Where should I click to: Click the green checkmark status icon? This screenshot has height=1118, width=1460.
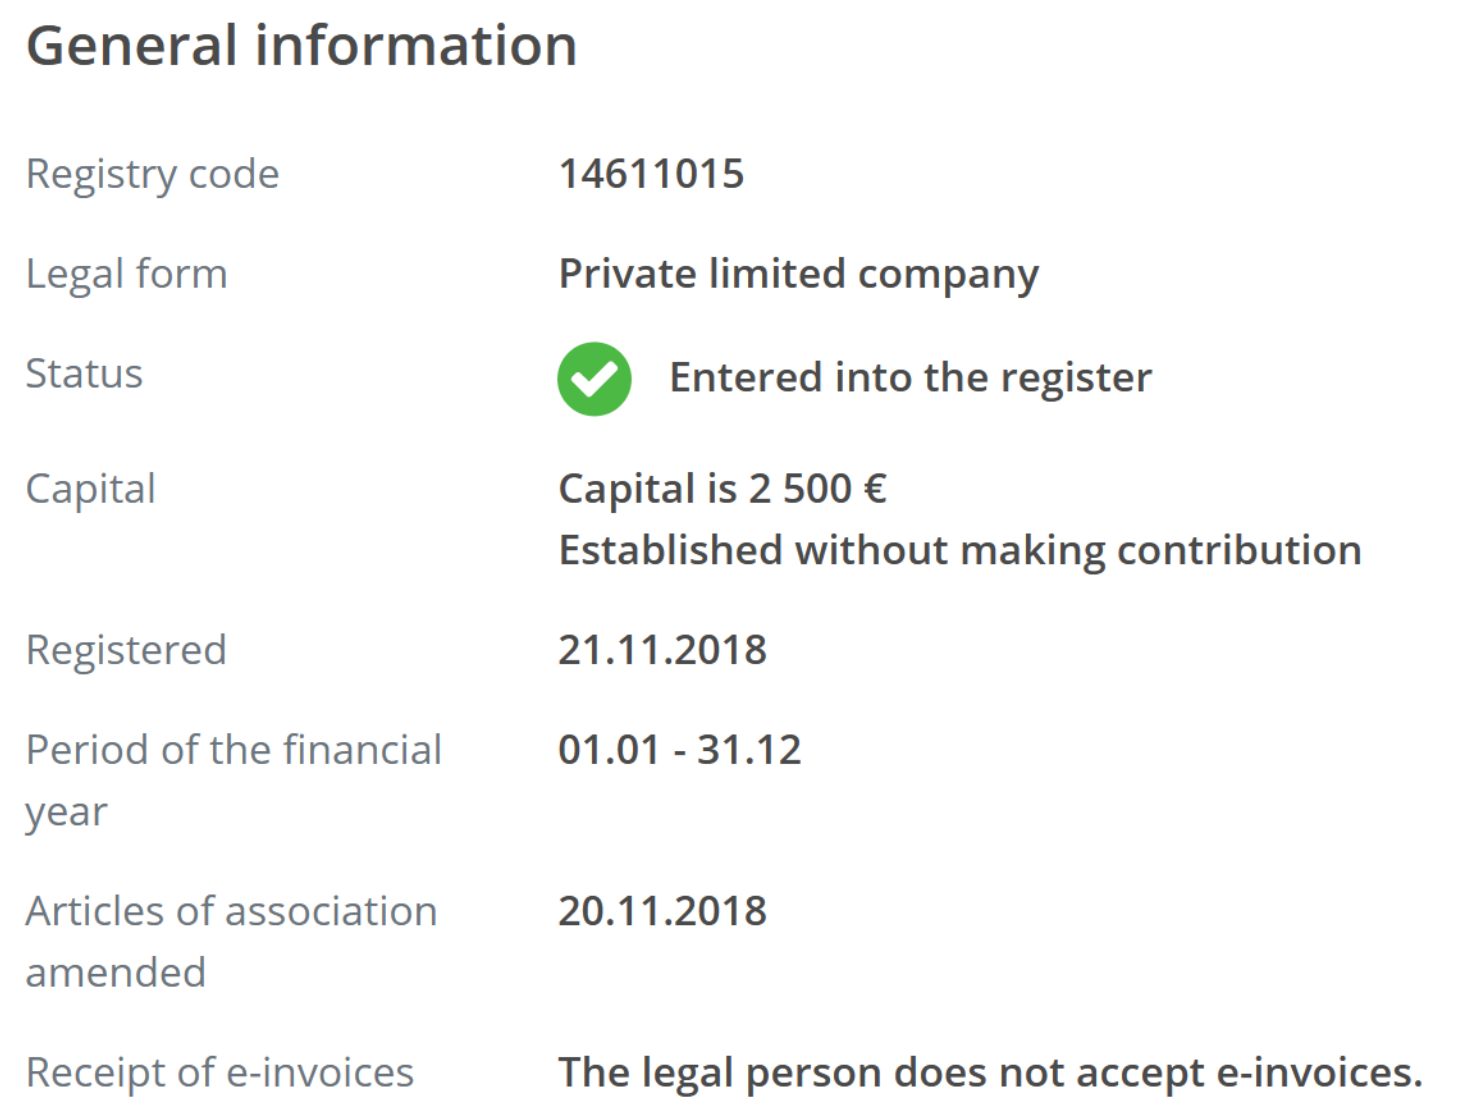point(594,379)
